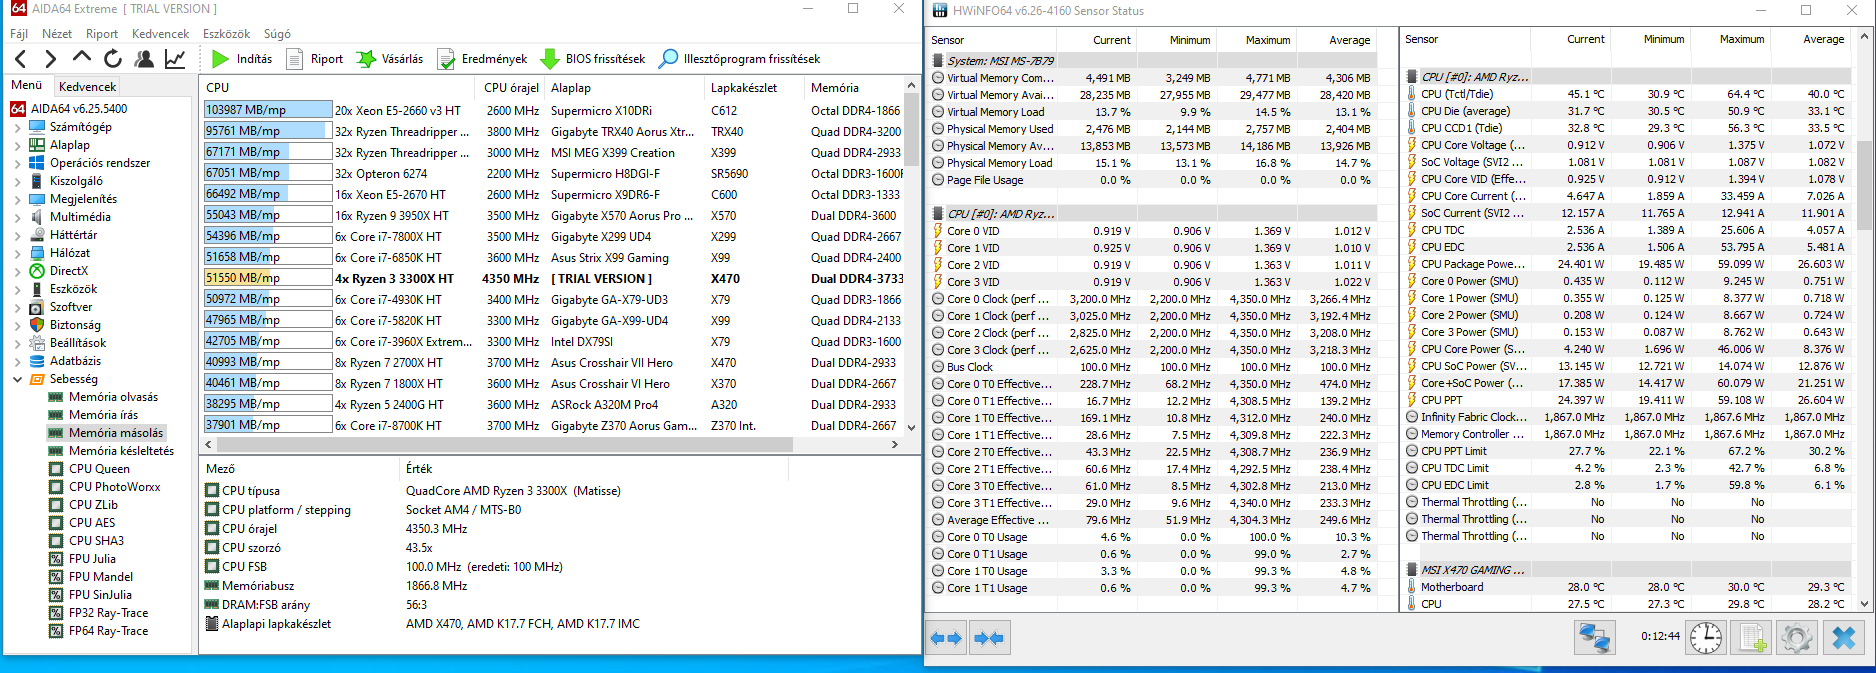The width and height of the screenshot is (1876, 673).
Task: Open Eredmények results toolbar button
Action: 482,59
